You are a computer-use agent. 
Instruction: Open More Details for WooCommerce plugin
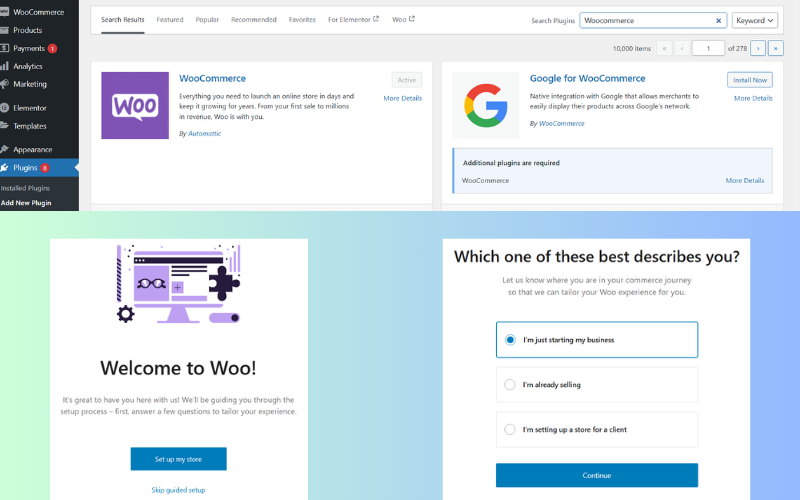pos(403,98)
